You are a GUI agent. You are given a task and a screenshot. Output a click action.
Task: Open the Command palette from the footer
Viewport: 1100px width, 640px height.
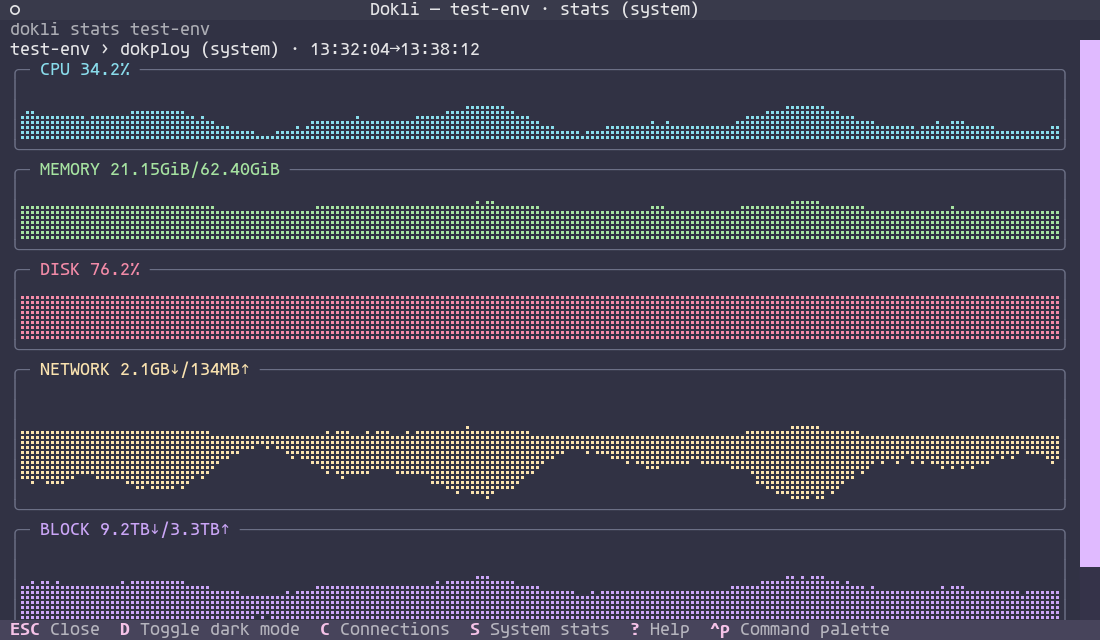(800, 629)
